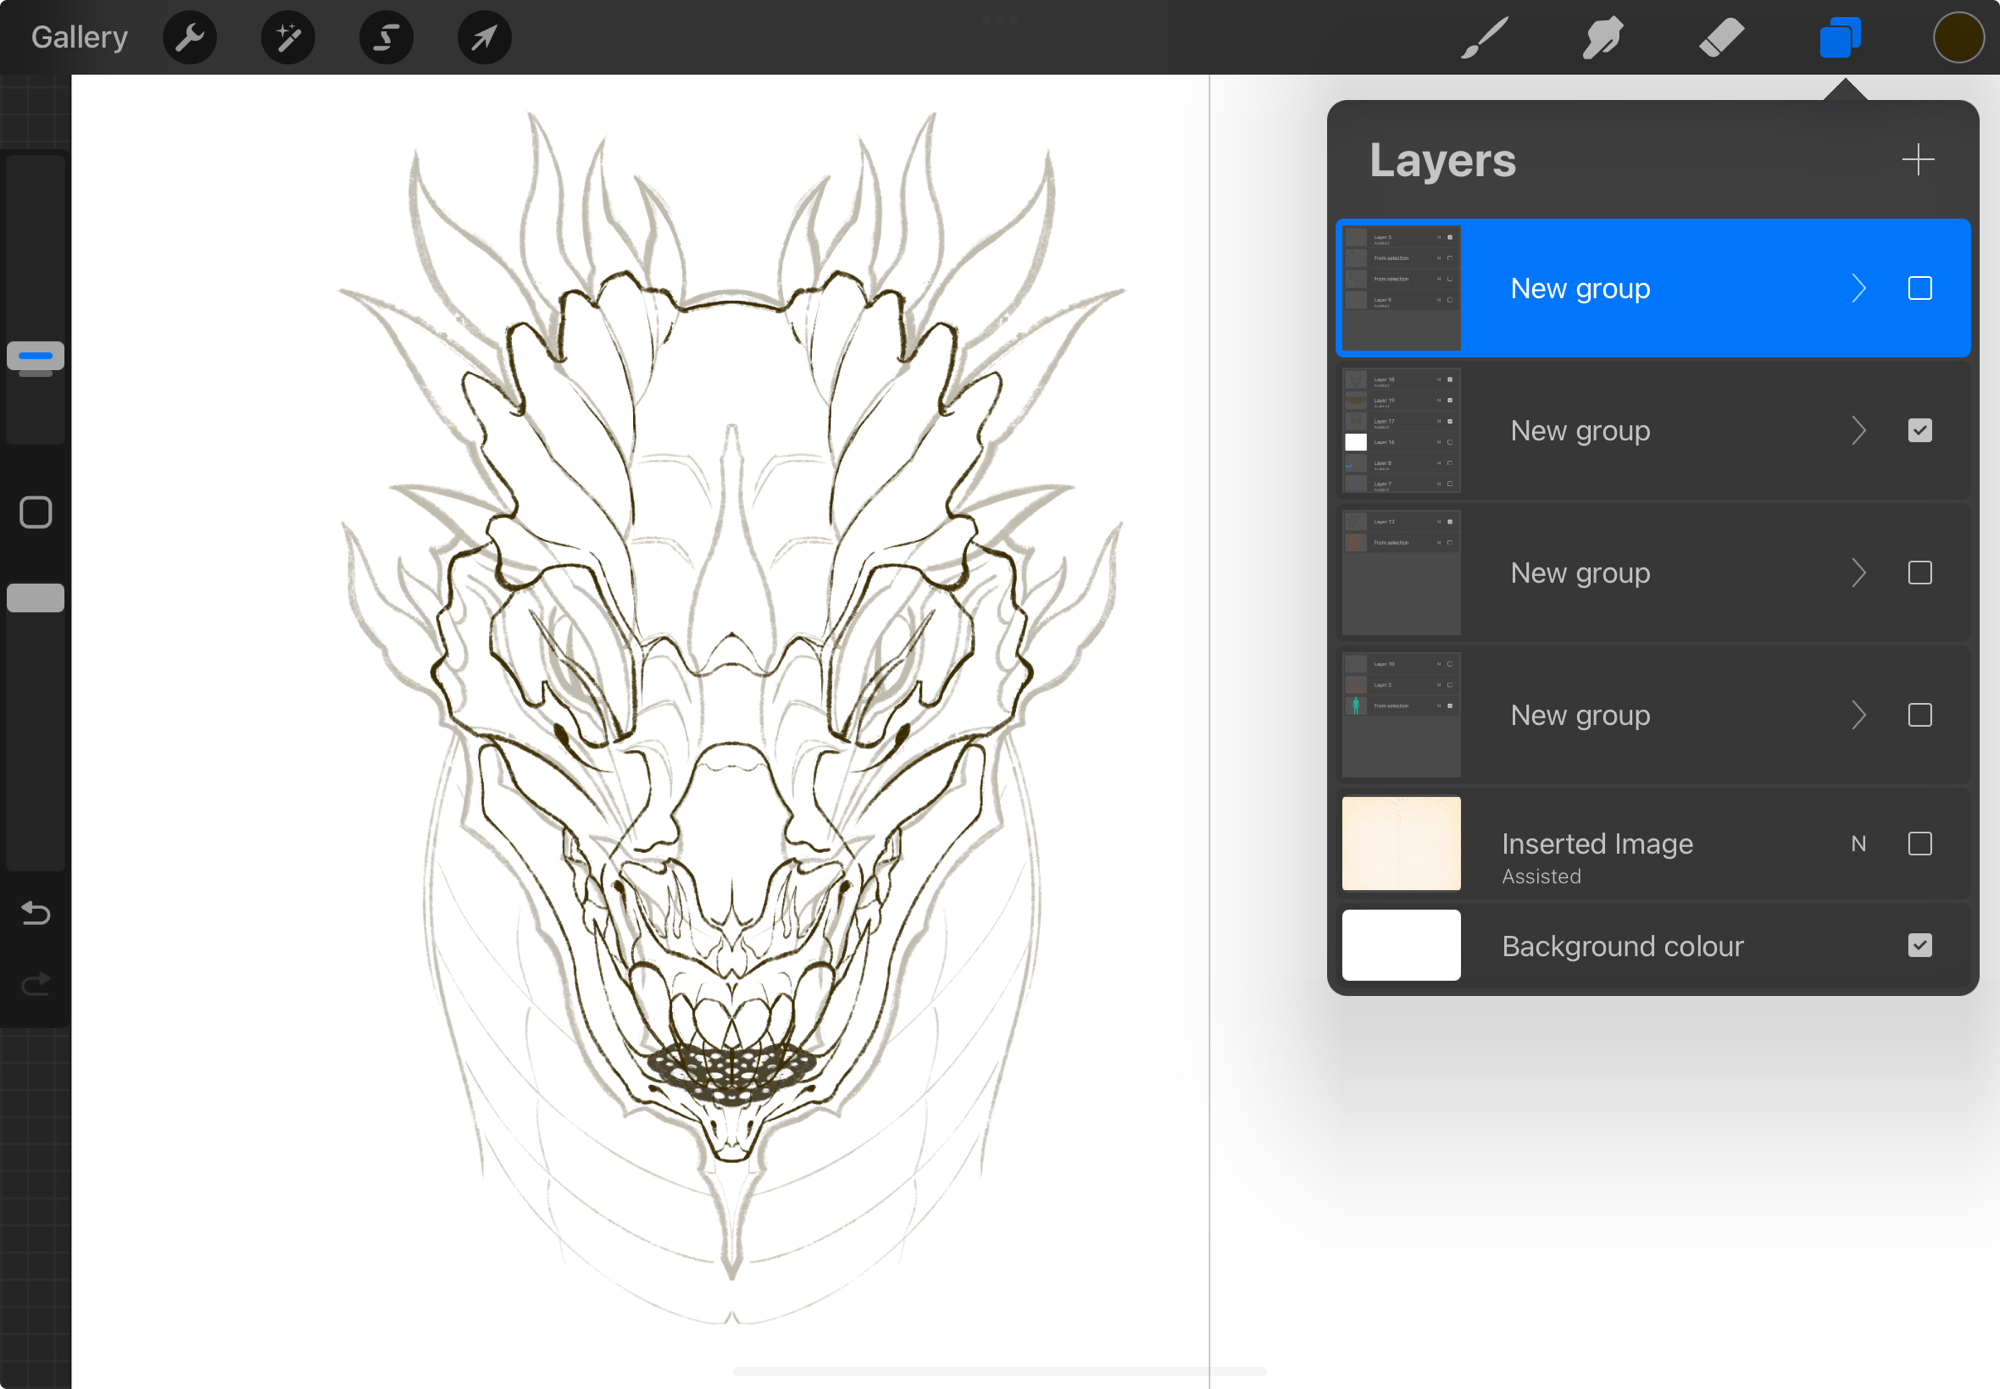Select the Smudge tool
The height and width of the screenshot is (1389, 2000).
click(1602, 38)
